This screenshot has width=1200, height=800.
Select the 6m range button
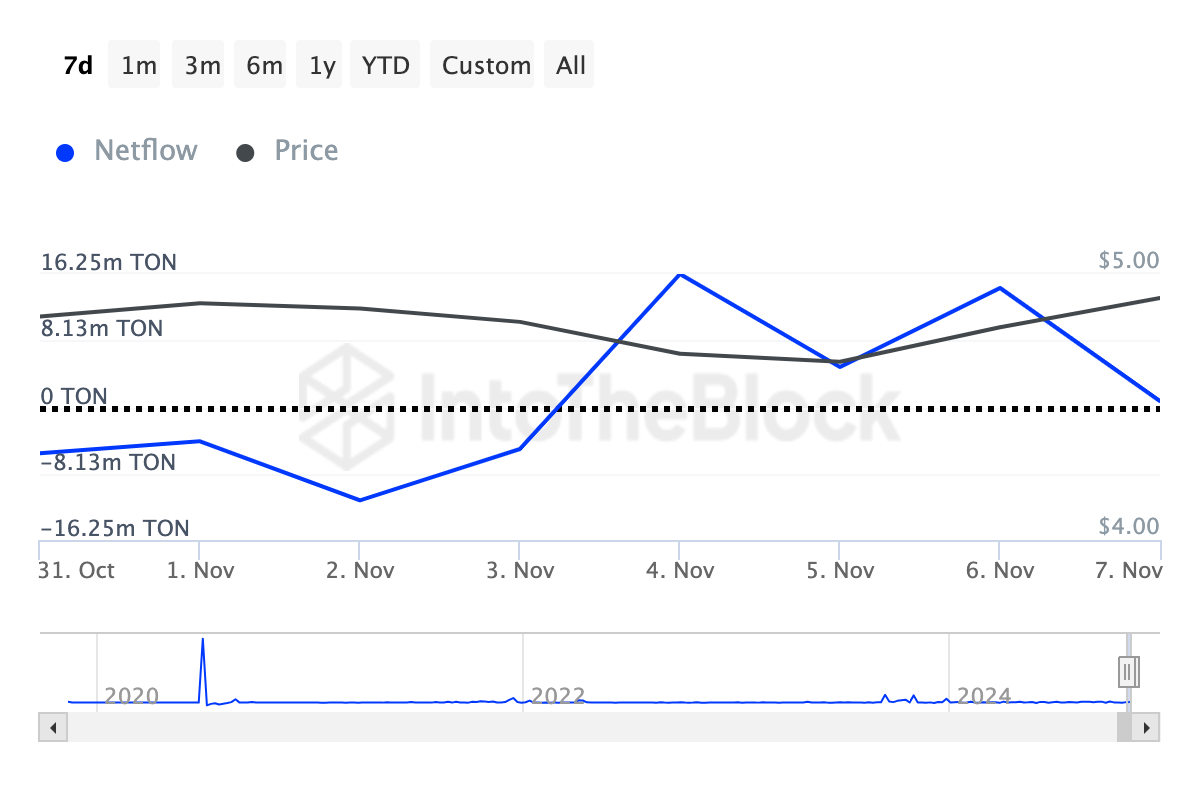(x=264, y=65)
